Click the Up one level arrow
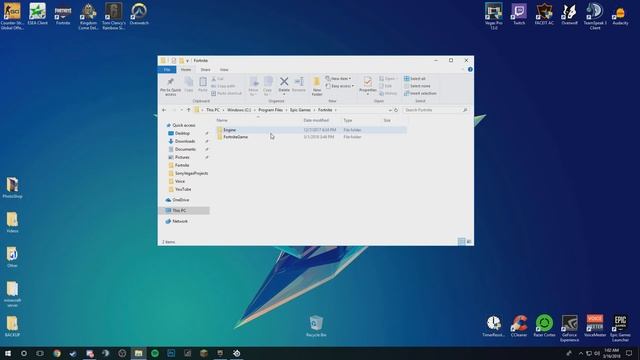The height and width of the screenshot is (360, 640). click(x=189, y=110)
